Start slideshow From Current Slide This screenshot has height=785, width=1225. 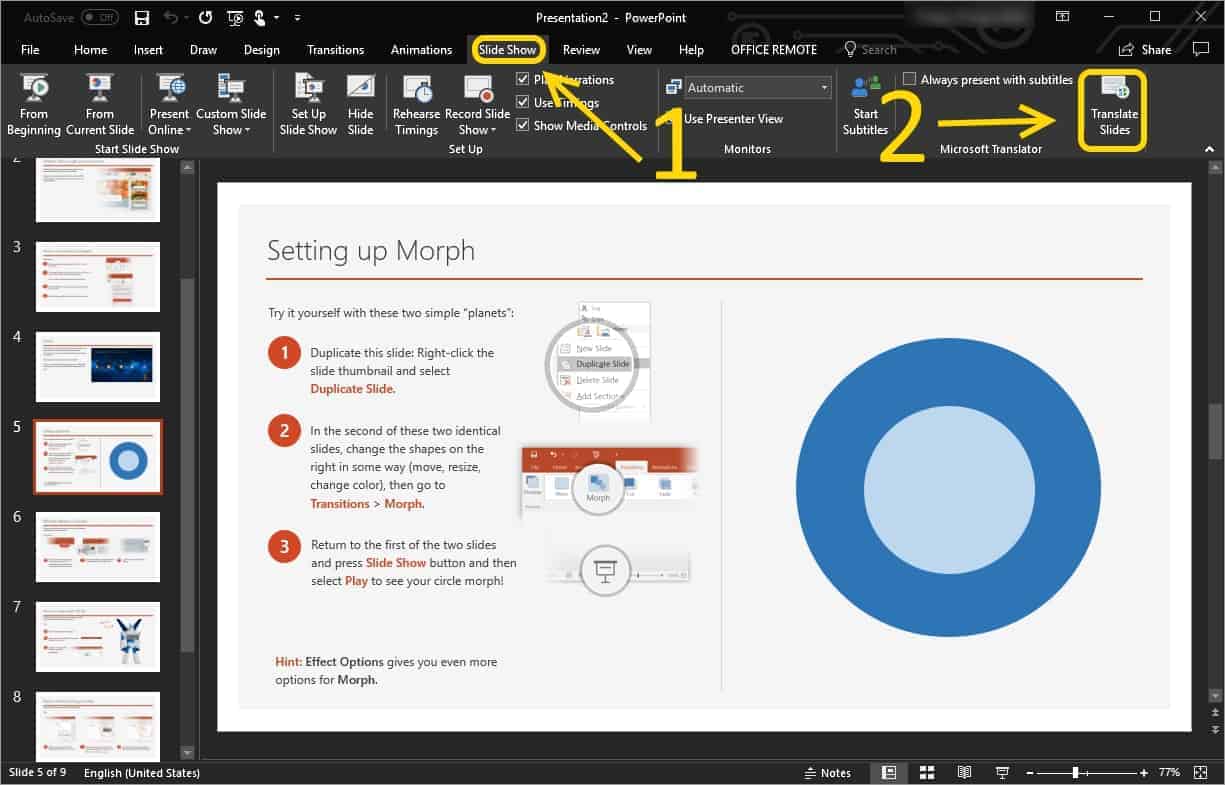(100, 104)
